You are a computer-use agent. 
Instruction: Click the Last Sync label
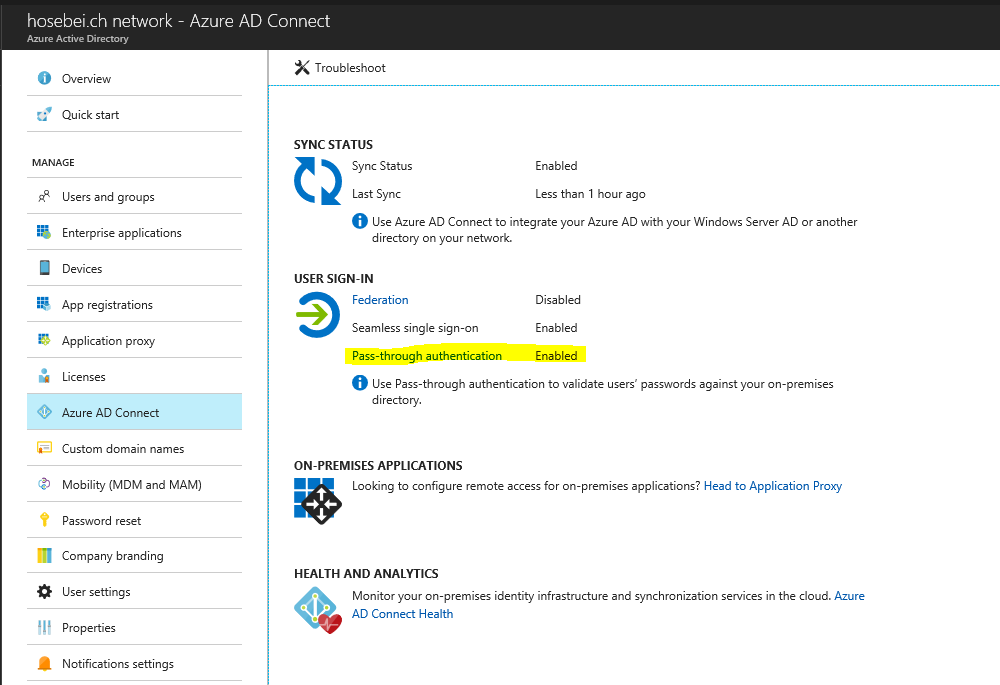[x=376, y=193]
